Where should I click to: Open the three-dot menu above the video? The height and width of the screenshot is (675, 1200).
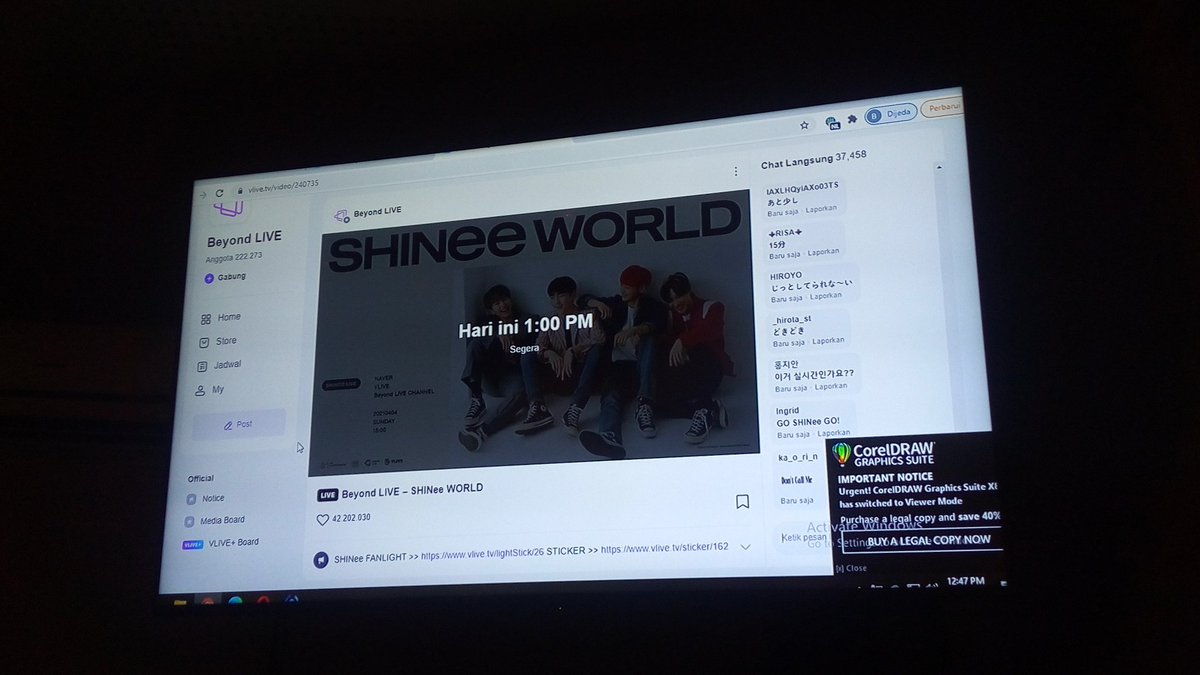pos(735,172)
